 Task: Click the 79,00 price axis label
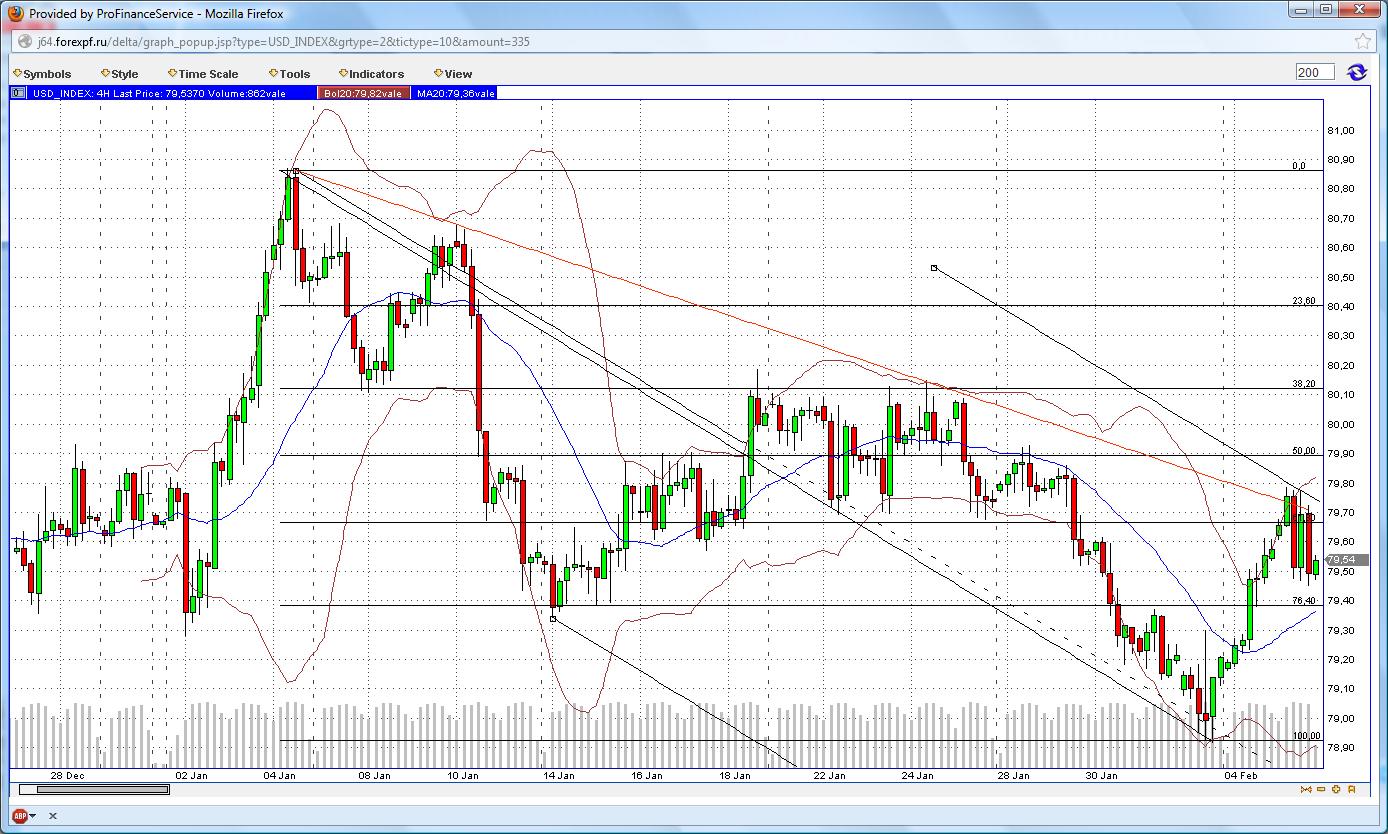tap(1341, 719)
